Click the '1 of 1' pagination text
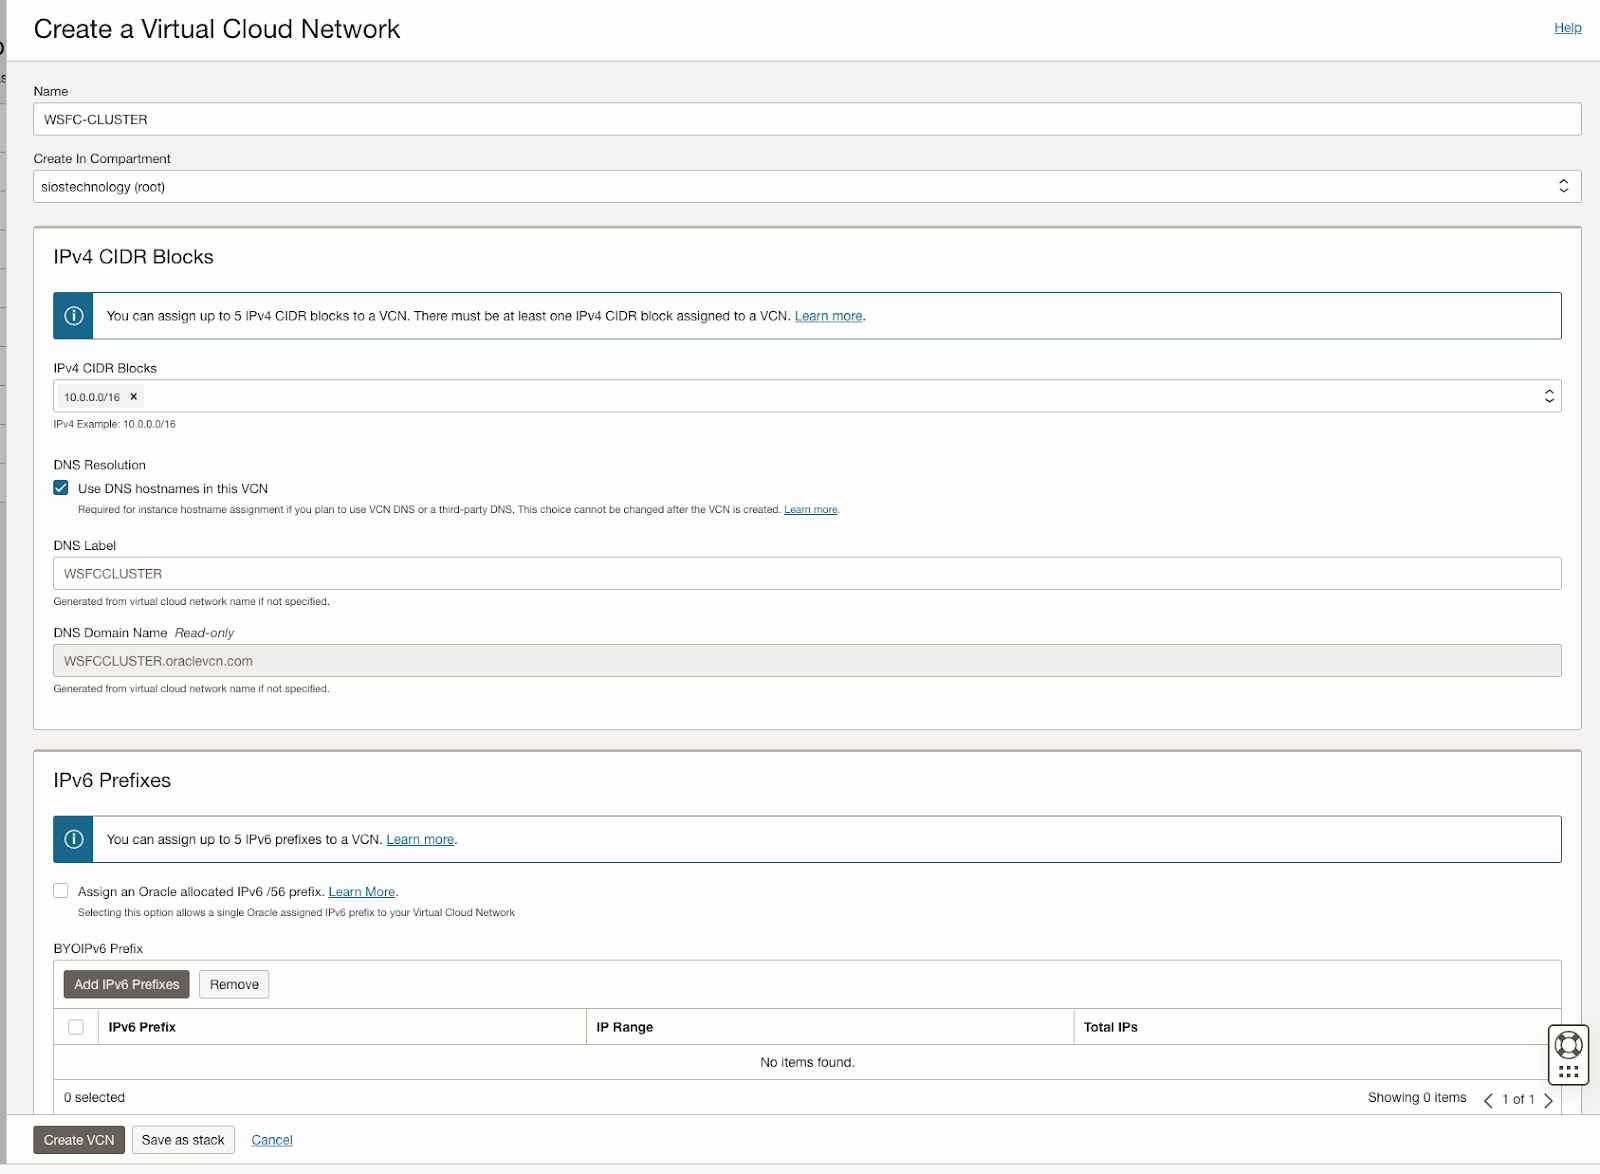The width and height of the screenshot is (1600, 1174). pos(1518,1099)
